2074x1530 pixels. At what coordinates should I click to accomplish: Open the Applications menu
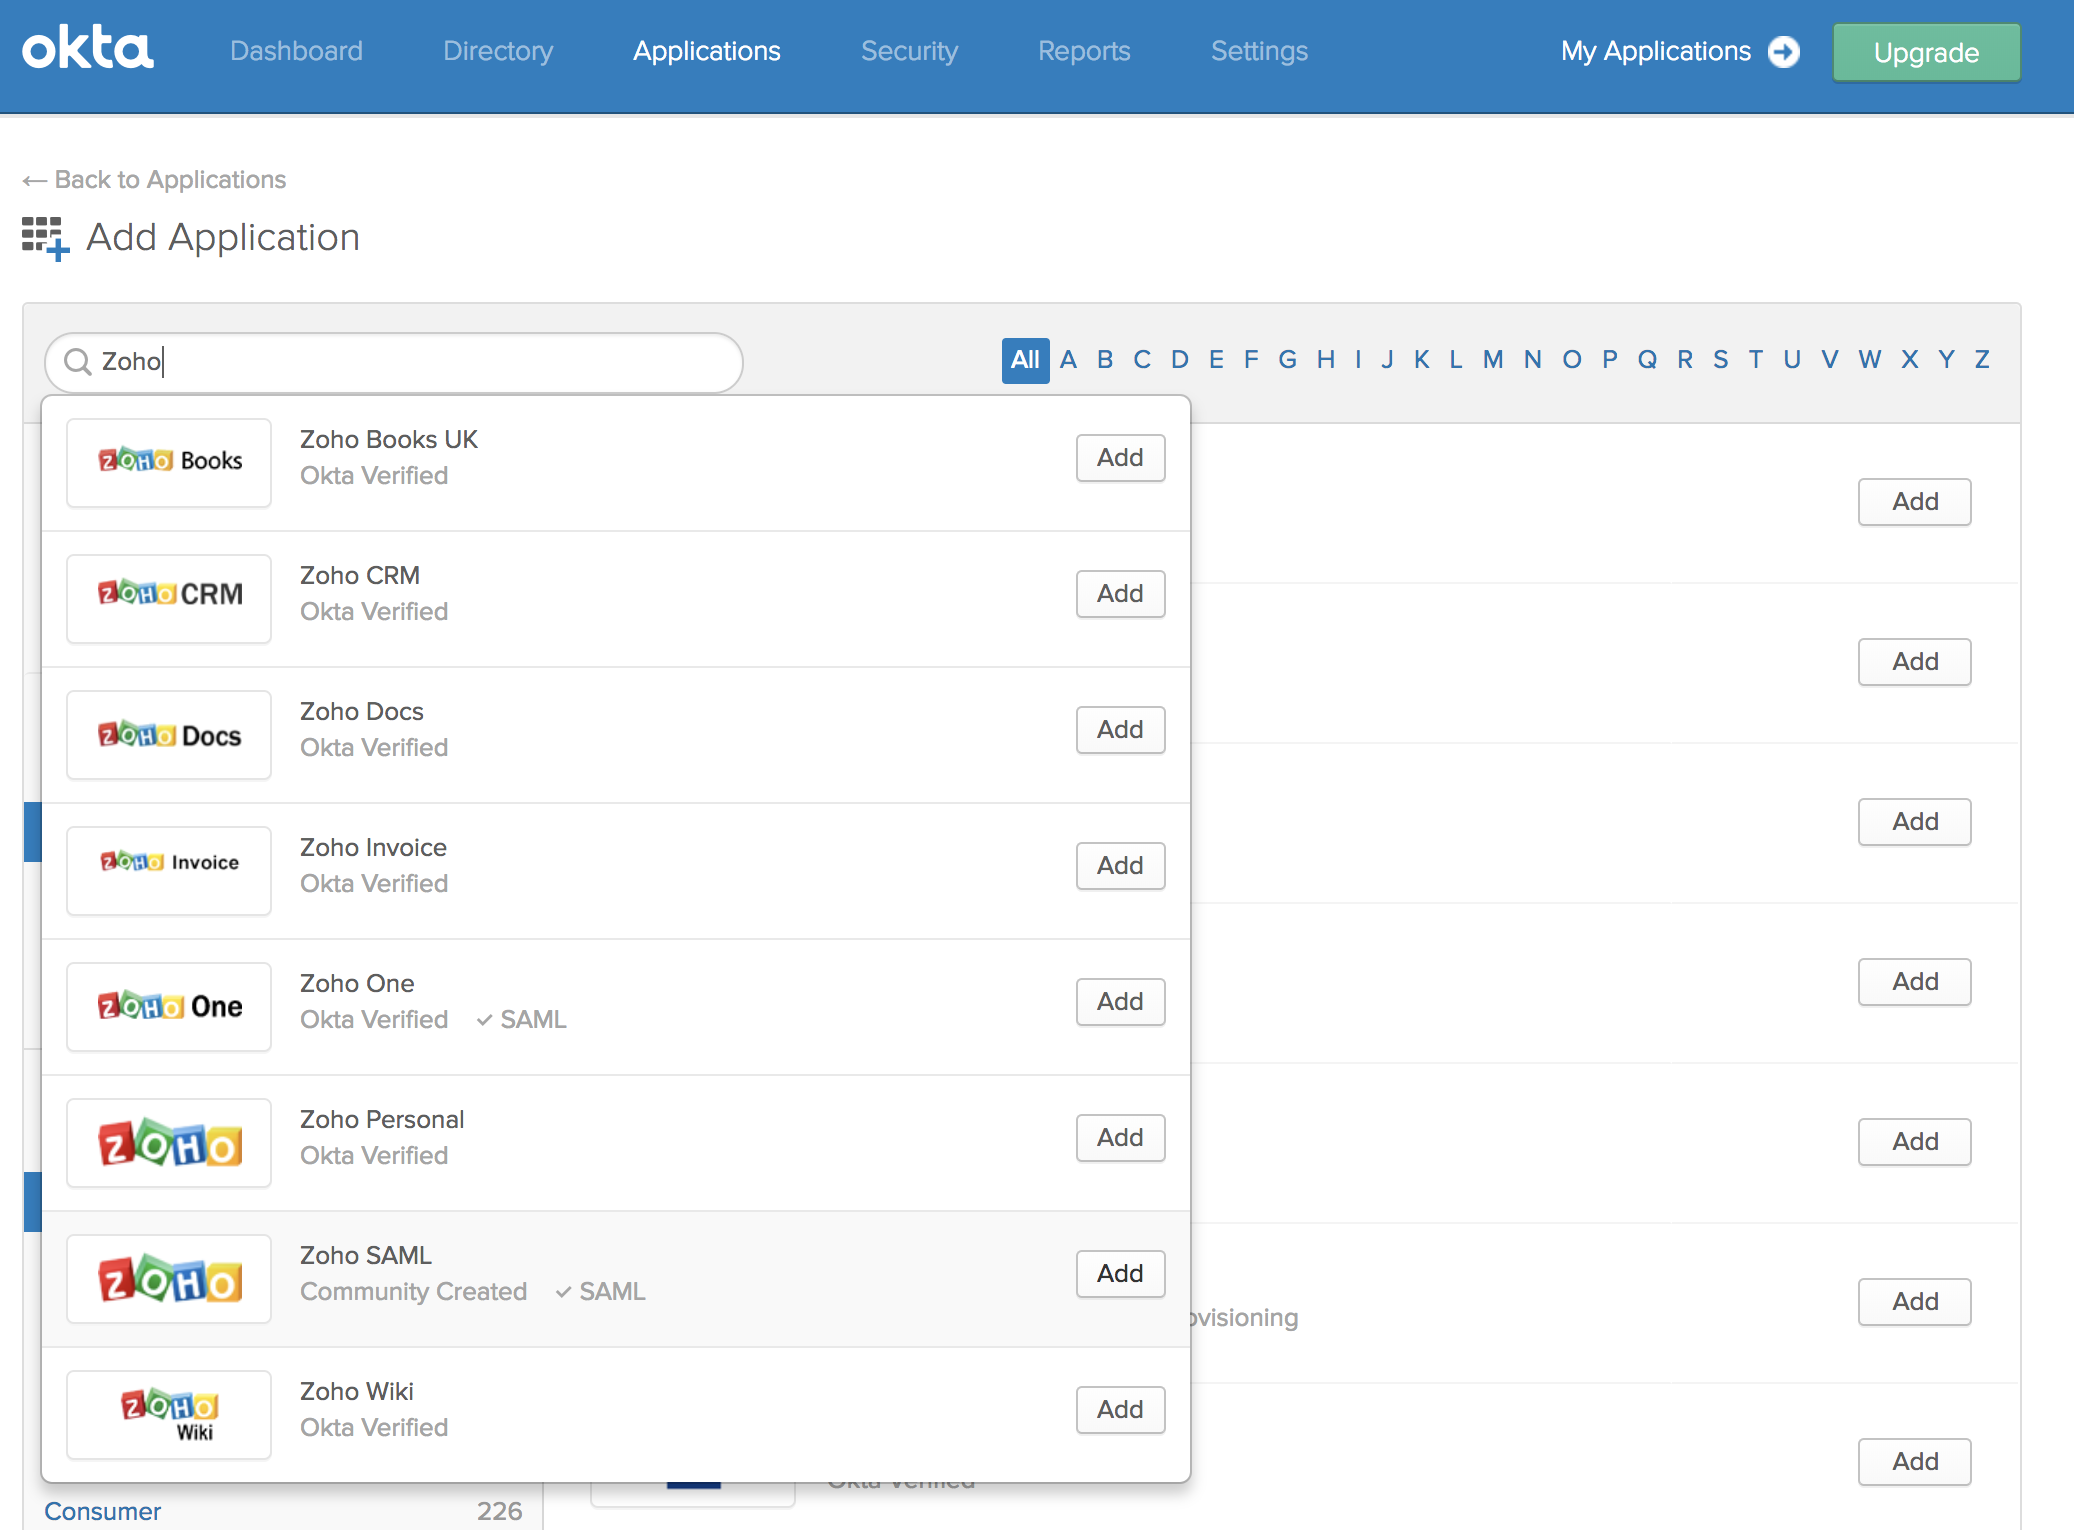point(706,51)
